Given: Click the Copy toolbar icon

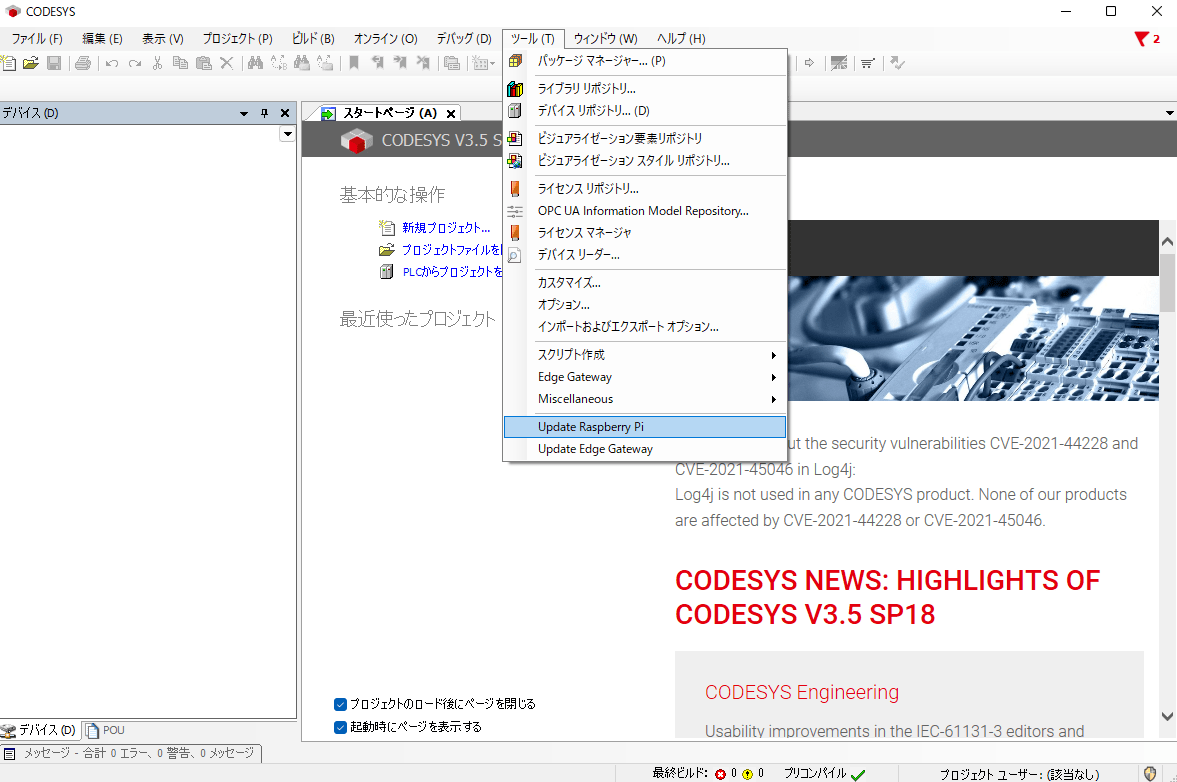Looking at the screenshot, I should tap(180, 63).
